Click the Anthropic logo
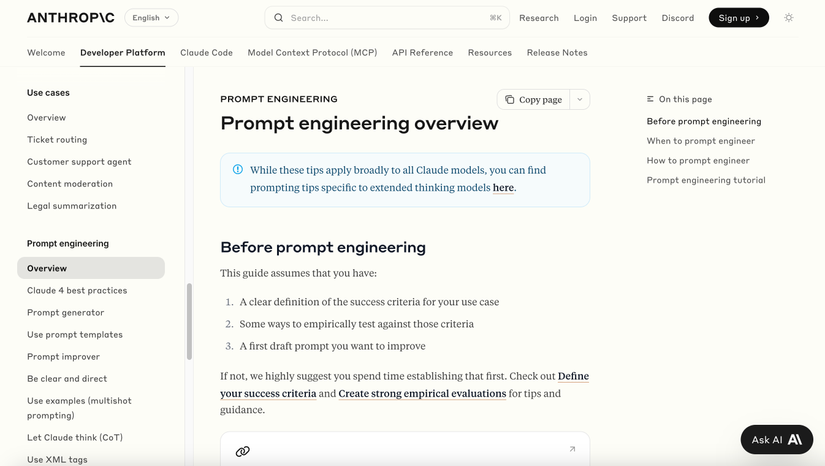 click(x=71, y=18)
